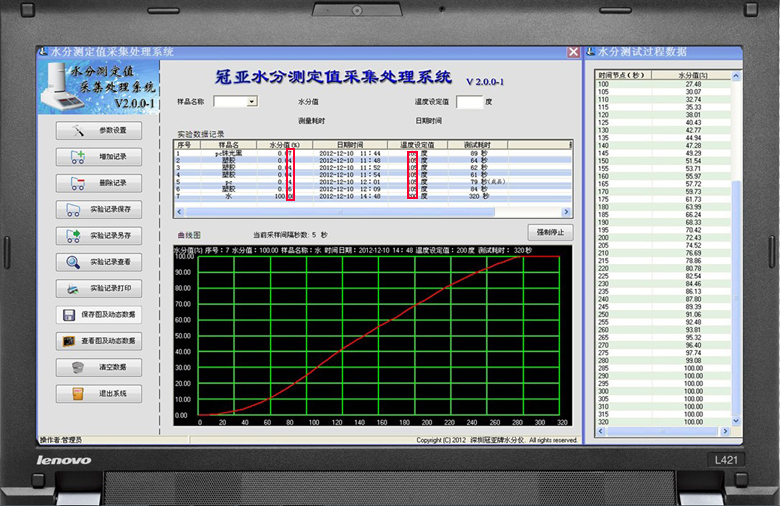Click the 样品名 column header

tap(228, 145)
